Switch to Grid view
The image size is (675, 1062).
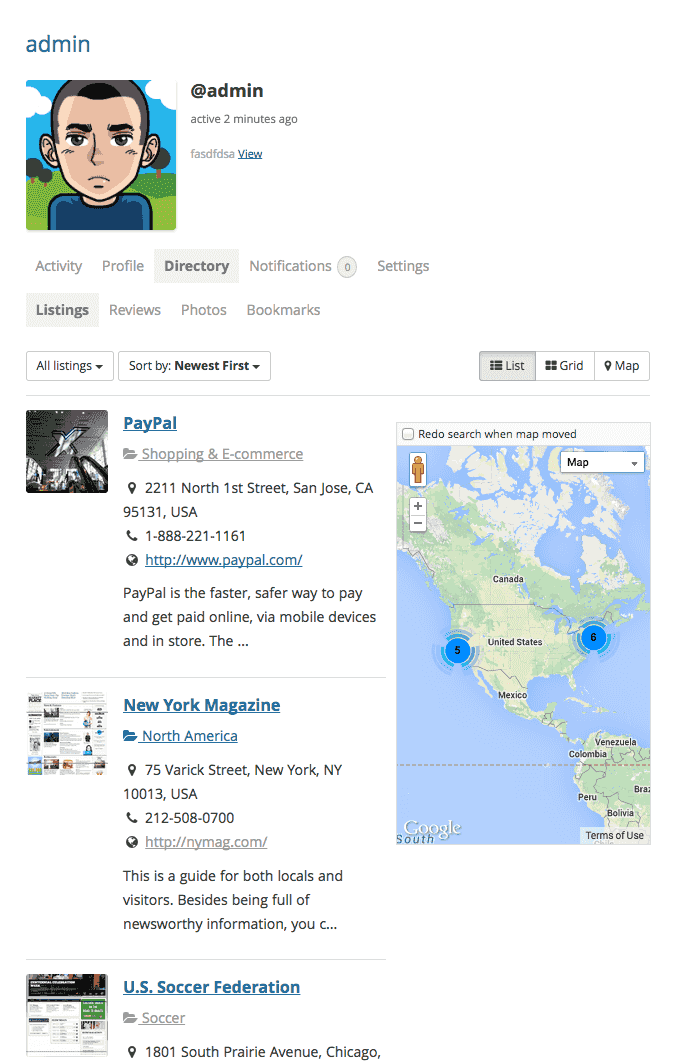pyautogui.click(x=564, y=366)
